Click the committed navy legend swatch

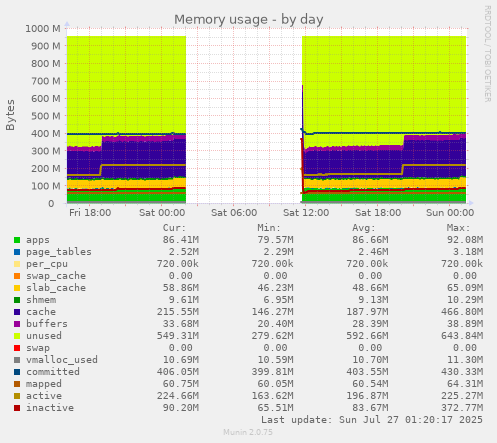[x=17, y=372]
